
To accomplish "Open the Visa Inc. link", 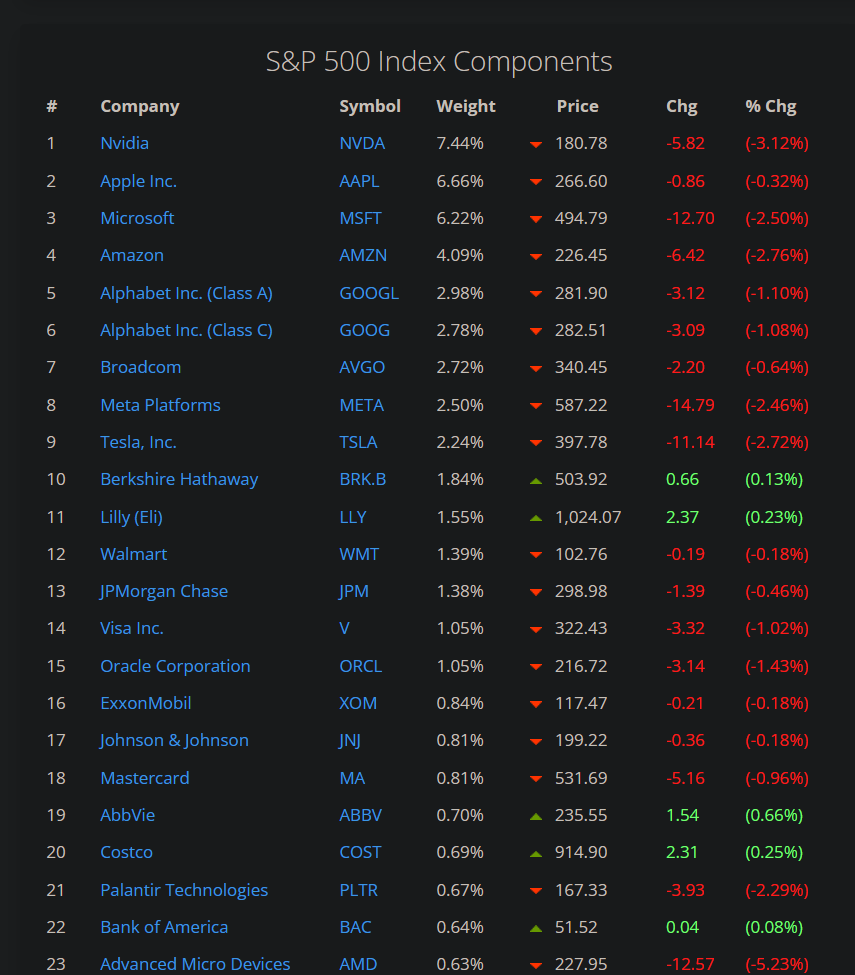I will tap(132, 629).
